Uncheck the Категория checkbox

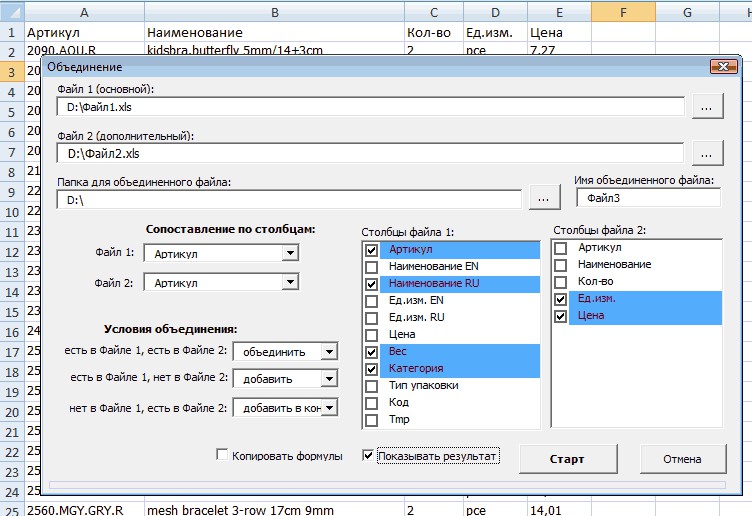(371, 369)
